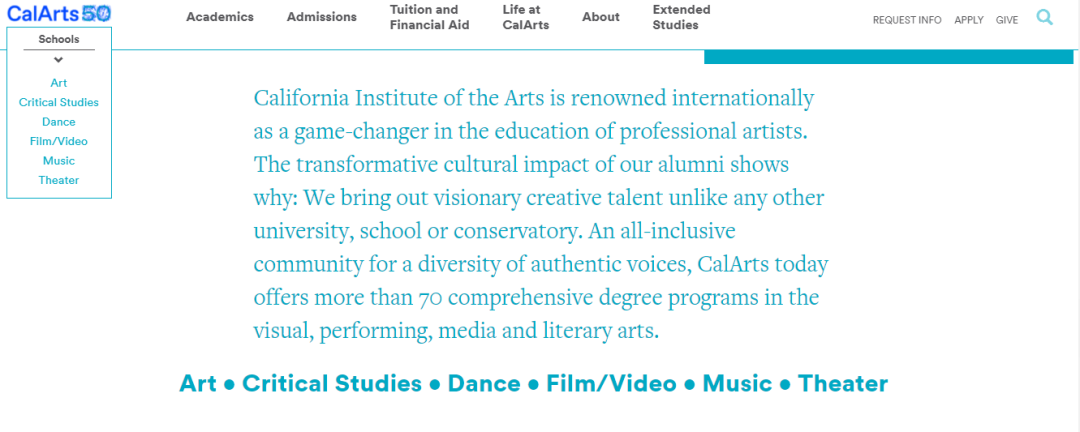Select Art in Schools dropdown
The width and height of the screenshot is (1080, 432).
59,83
